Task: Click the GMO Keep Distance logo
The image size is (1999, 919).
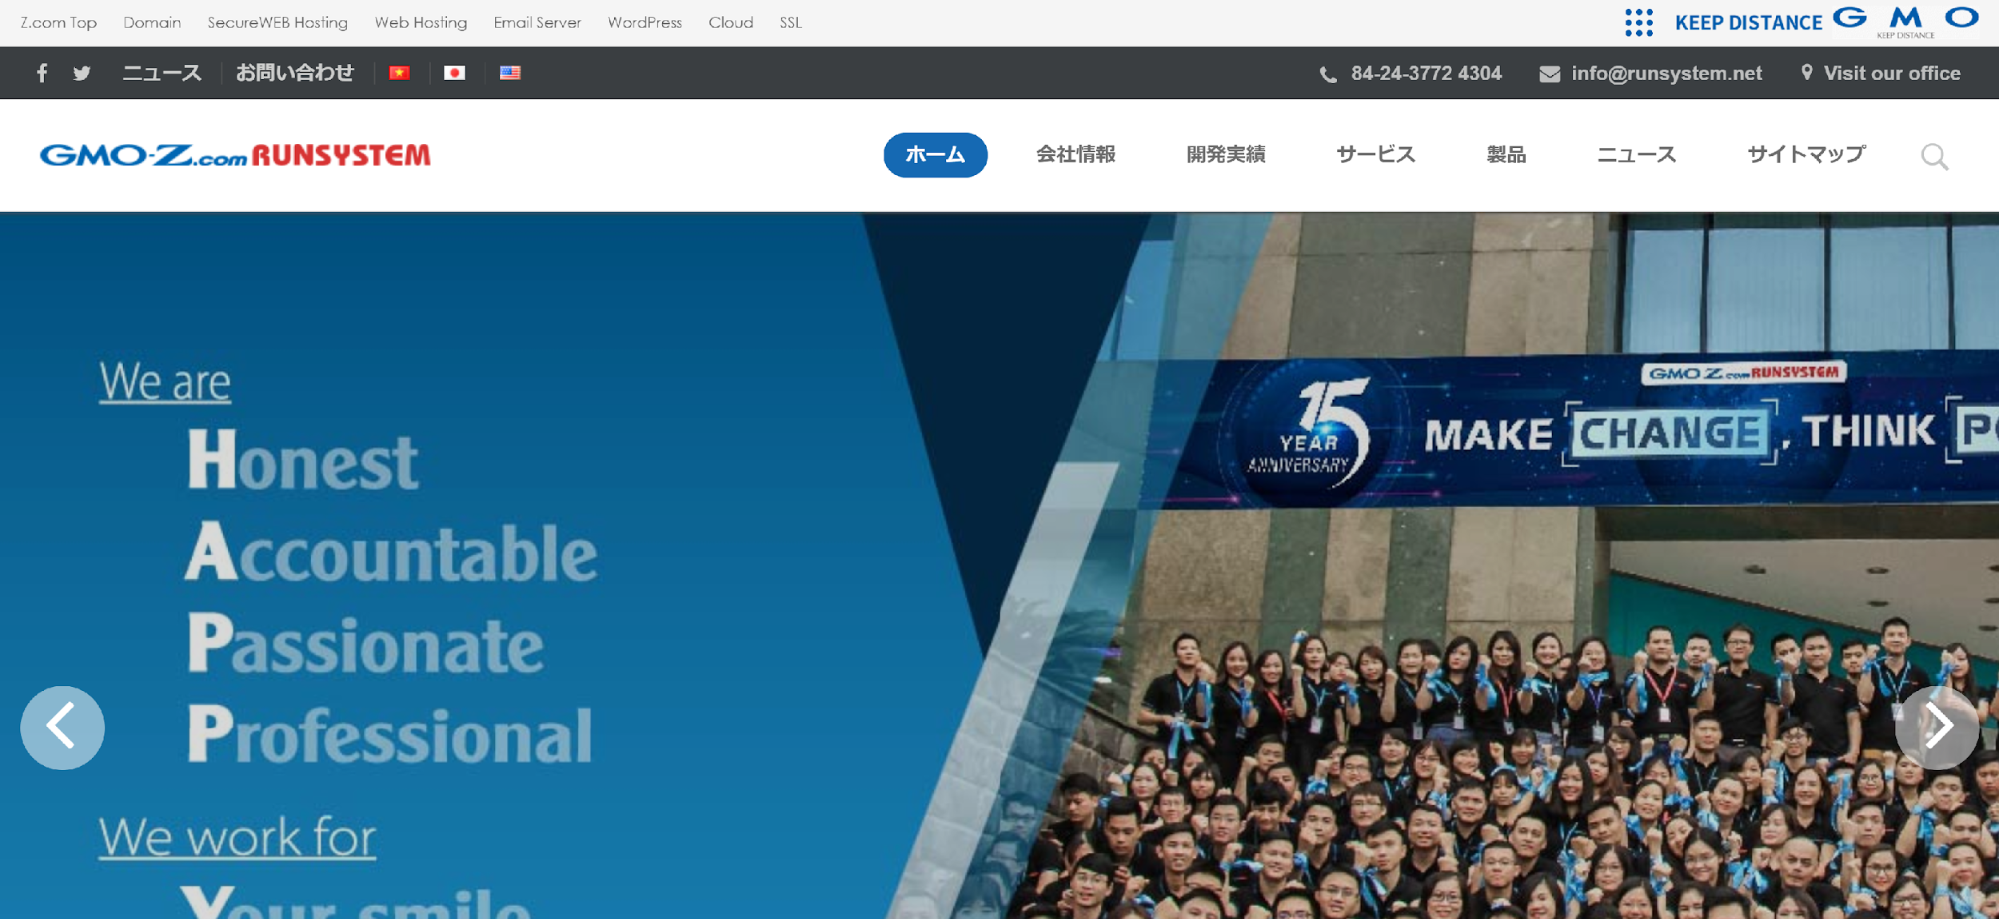Action: click(1906, 21)
